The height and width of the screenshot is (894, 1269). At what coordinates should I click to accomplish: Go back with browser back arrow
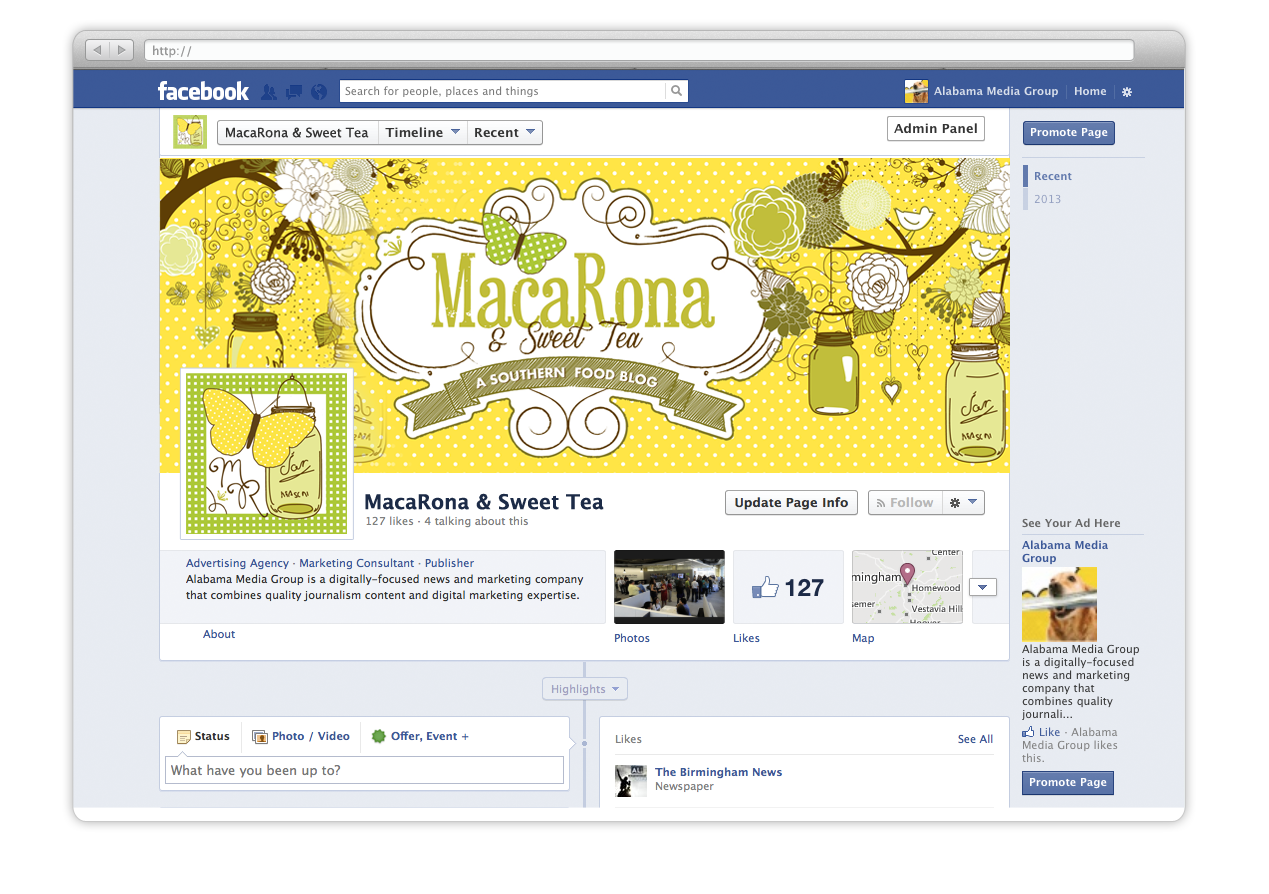point(98,49)
